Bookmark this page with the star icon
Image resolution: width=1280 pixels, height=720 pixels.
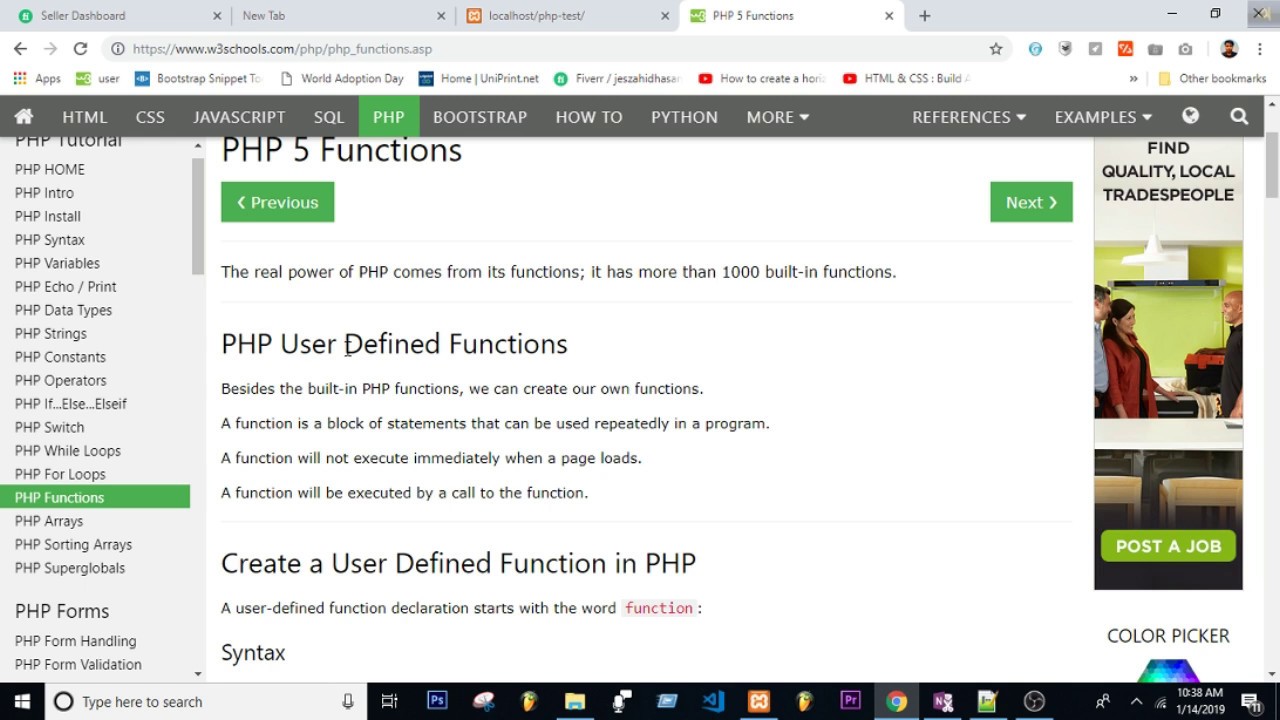tap(996, 48)
